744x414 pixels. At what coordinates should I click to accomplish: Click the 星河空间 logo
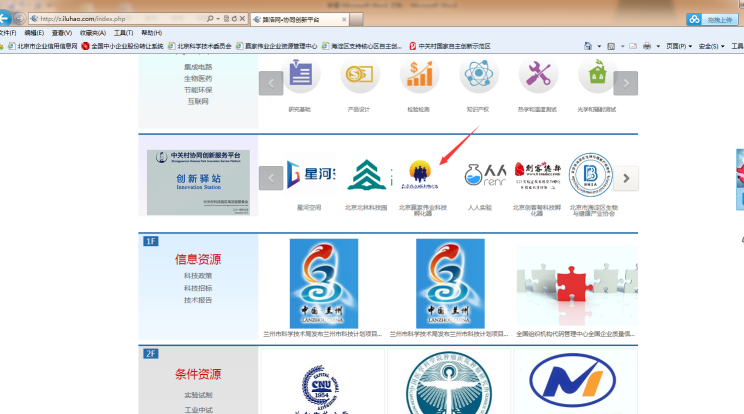(x=310, y=174)
